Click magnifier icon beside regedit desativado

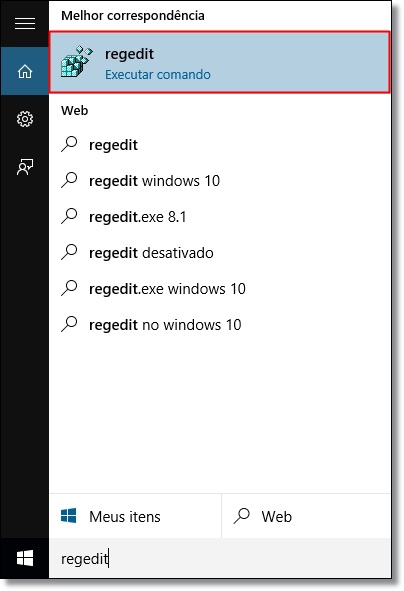[69, 253]
